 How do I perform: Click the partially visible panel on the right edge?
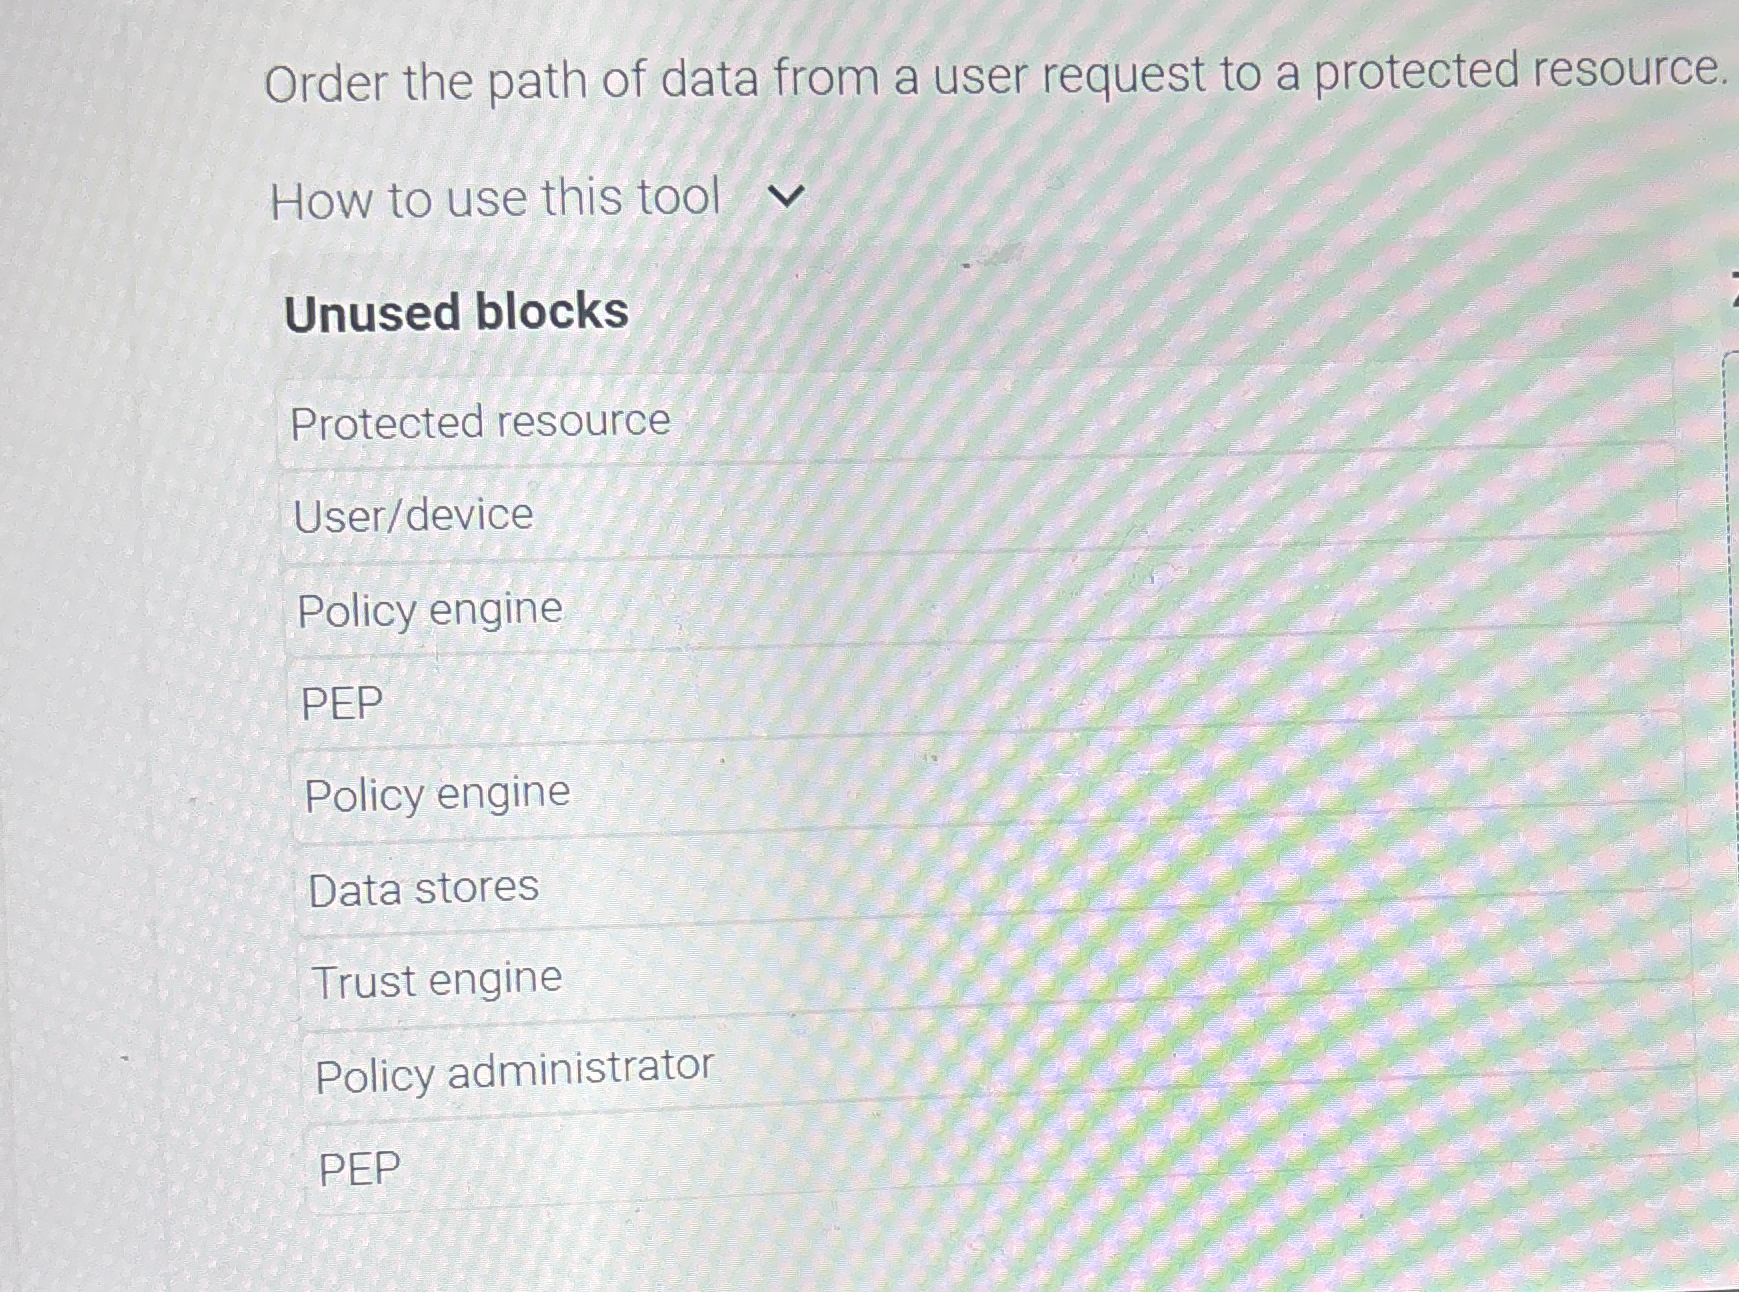pyautogui.click(x=1730, y=700)
